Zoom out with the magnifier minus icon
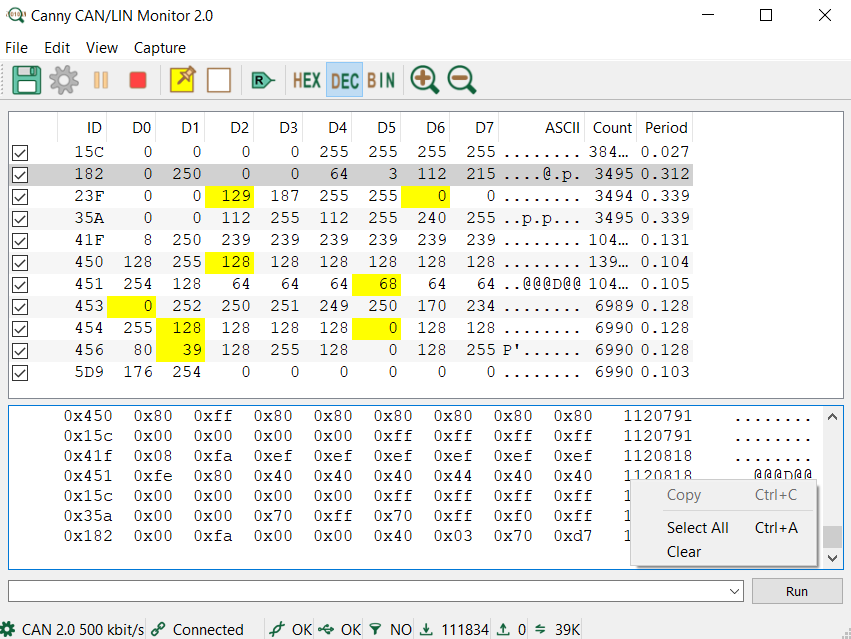Image resolution: width=851 pixels, height=639 pixels. tap(462, 80)
